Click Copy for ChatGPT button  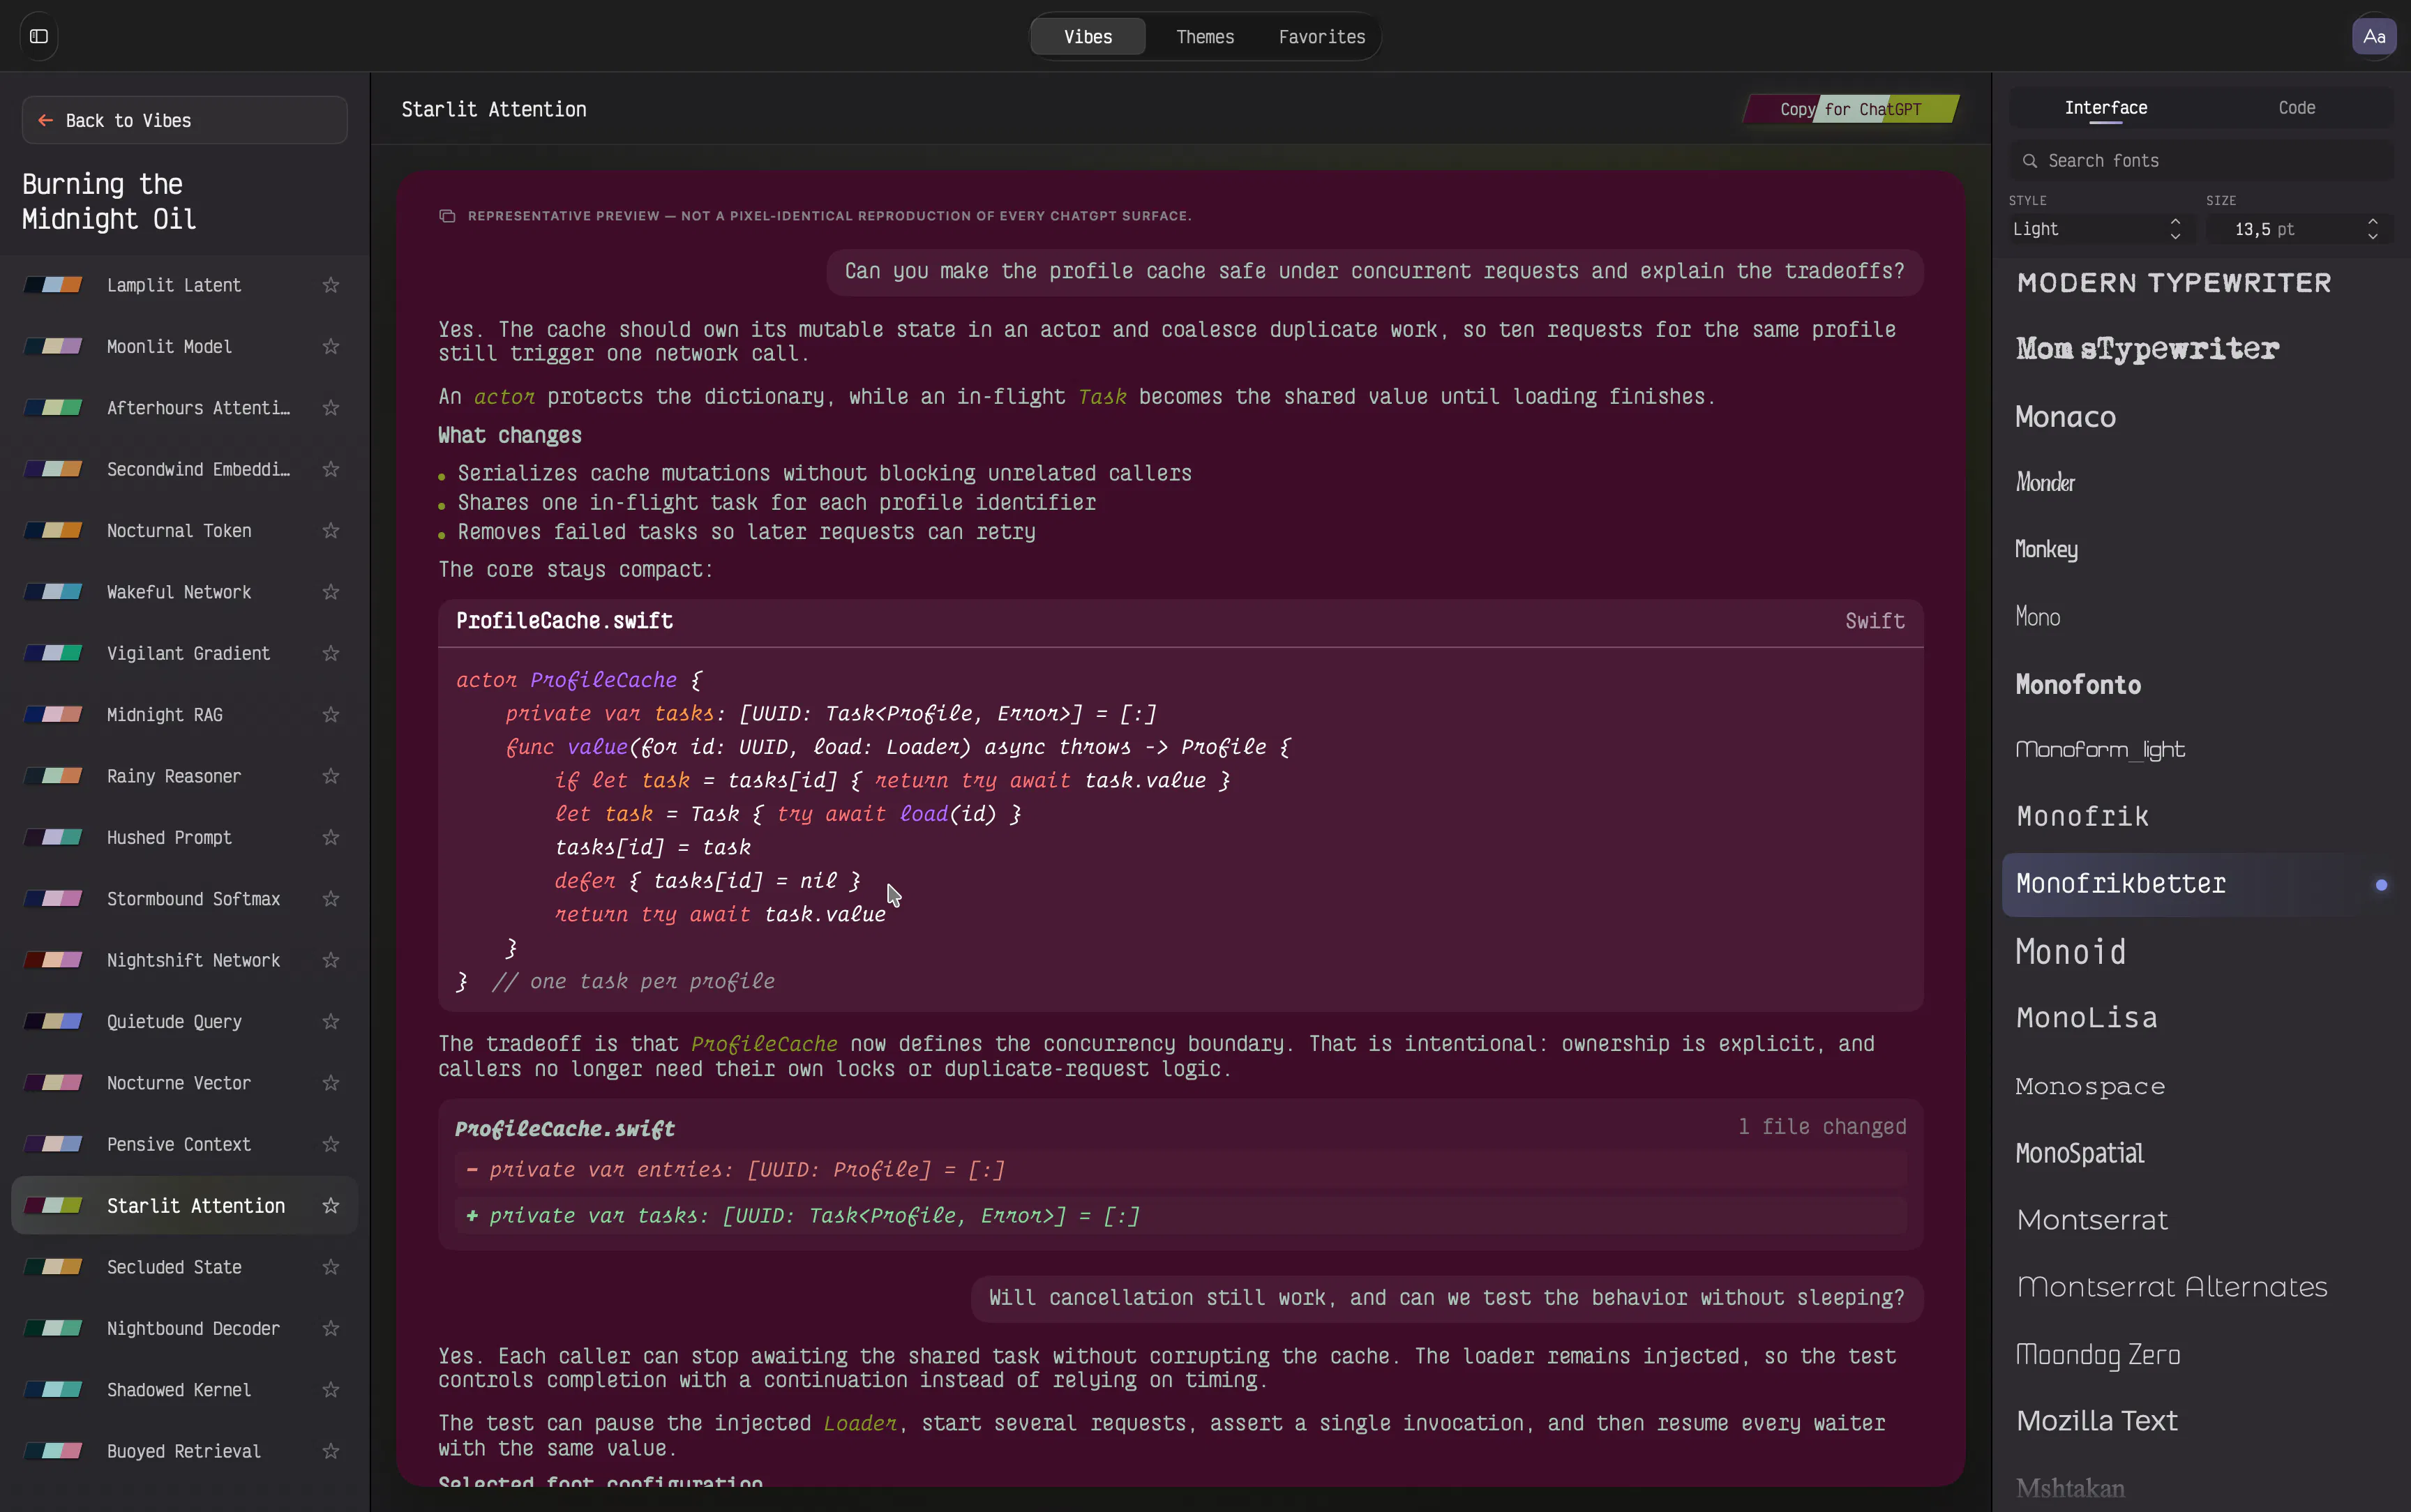coord(1851,109)
